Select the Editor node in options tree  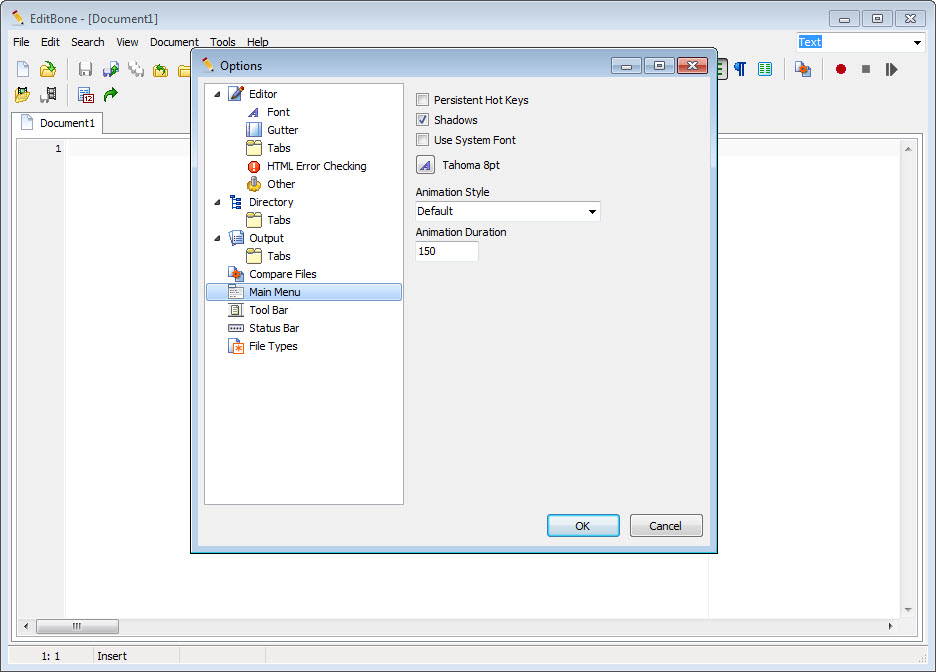tap(263, 94)
